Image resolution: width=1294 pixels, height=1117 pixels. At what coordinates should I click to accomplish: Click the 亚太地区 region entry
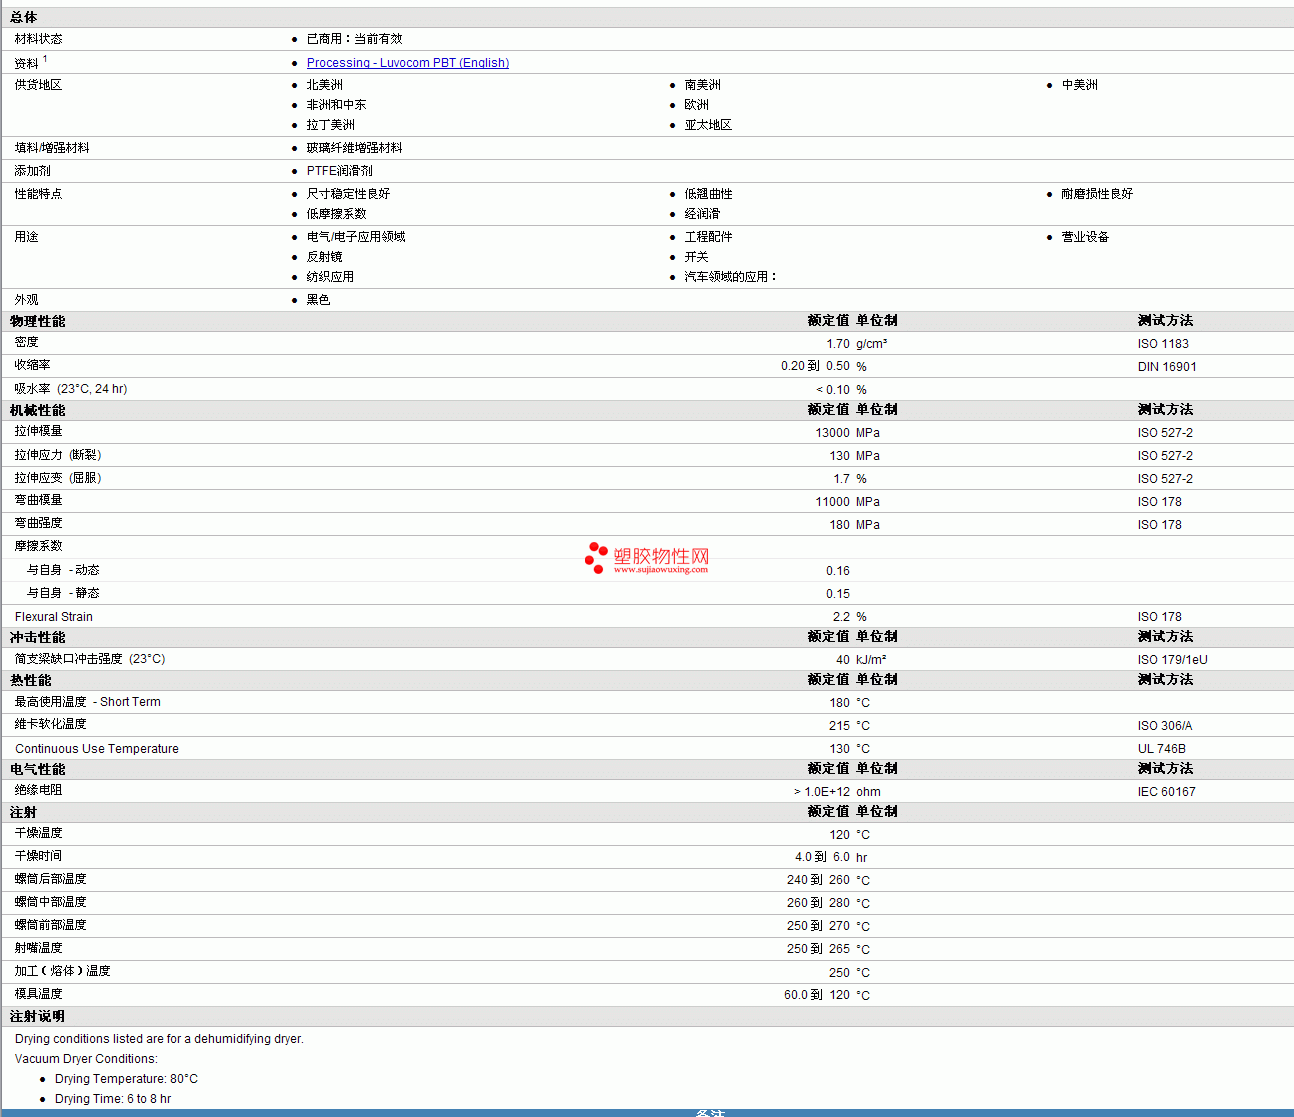point(708,125)
